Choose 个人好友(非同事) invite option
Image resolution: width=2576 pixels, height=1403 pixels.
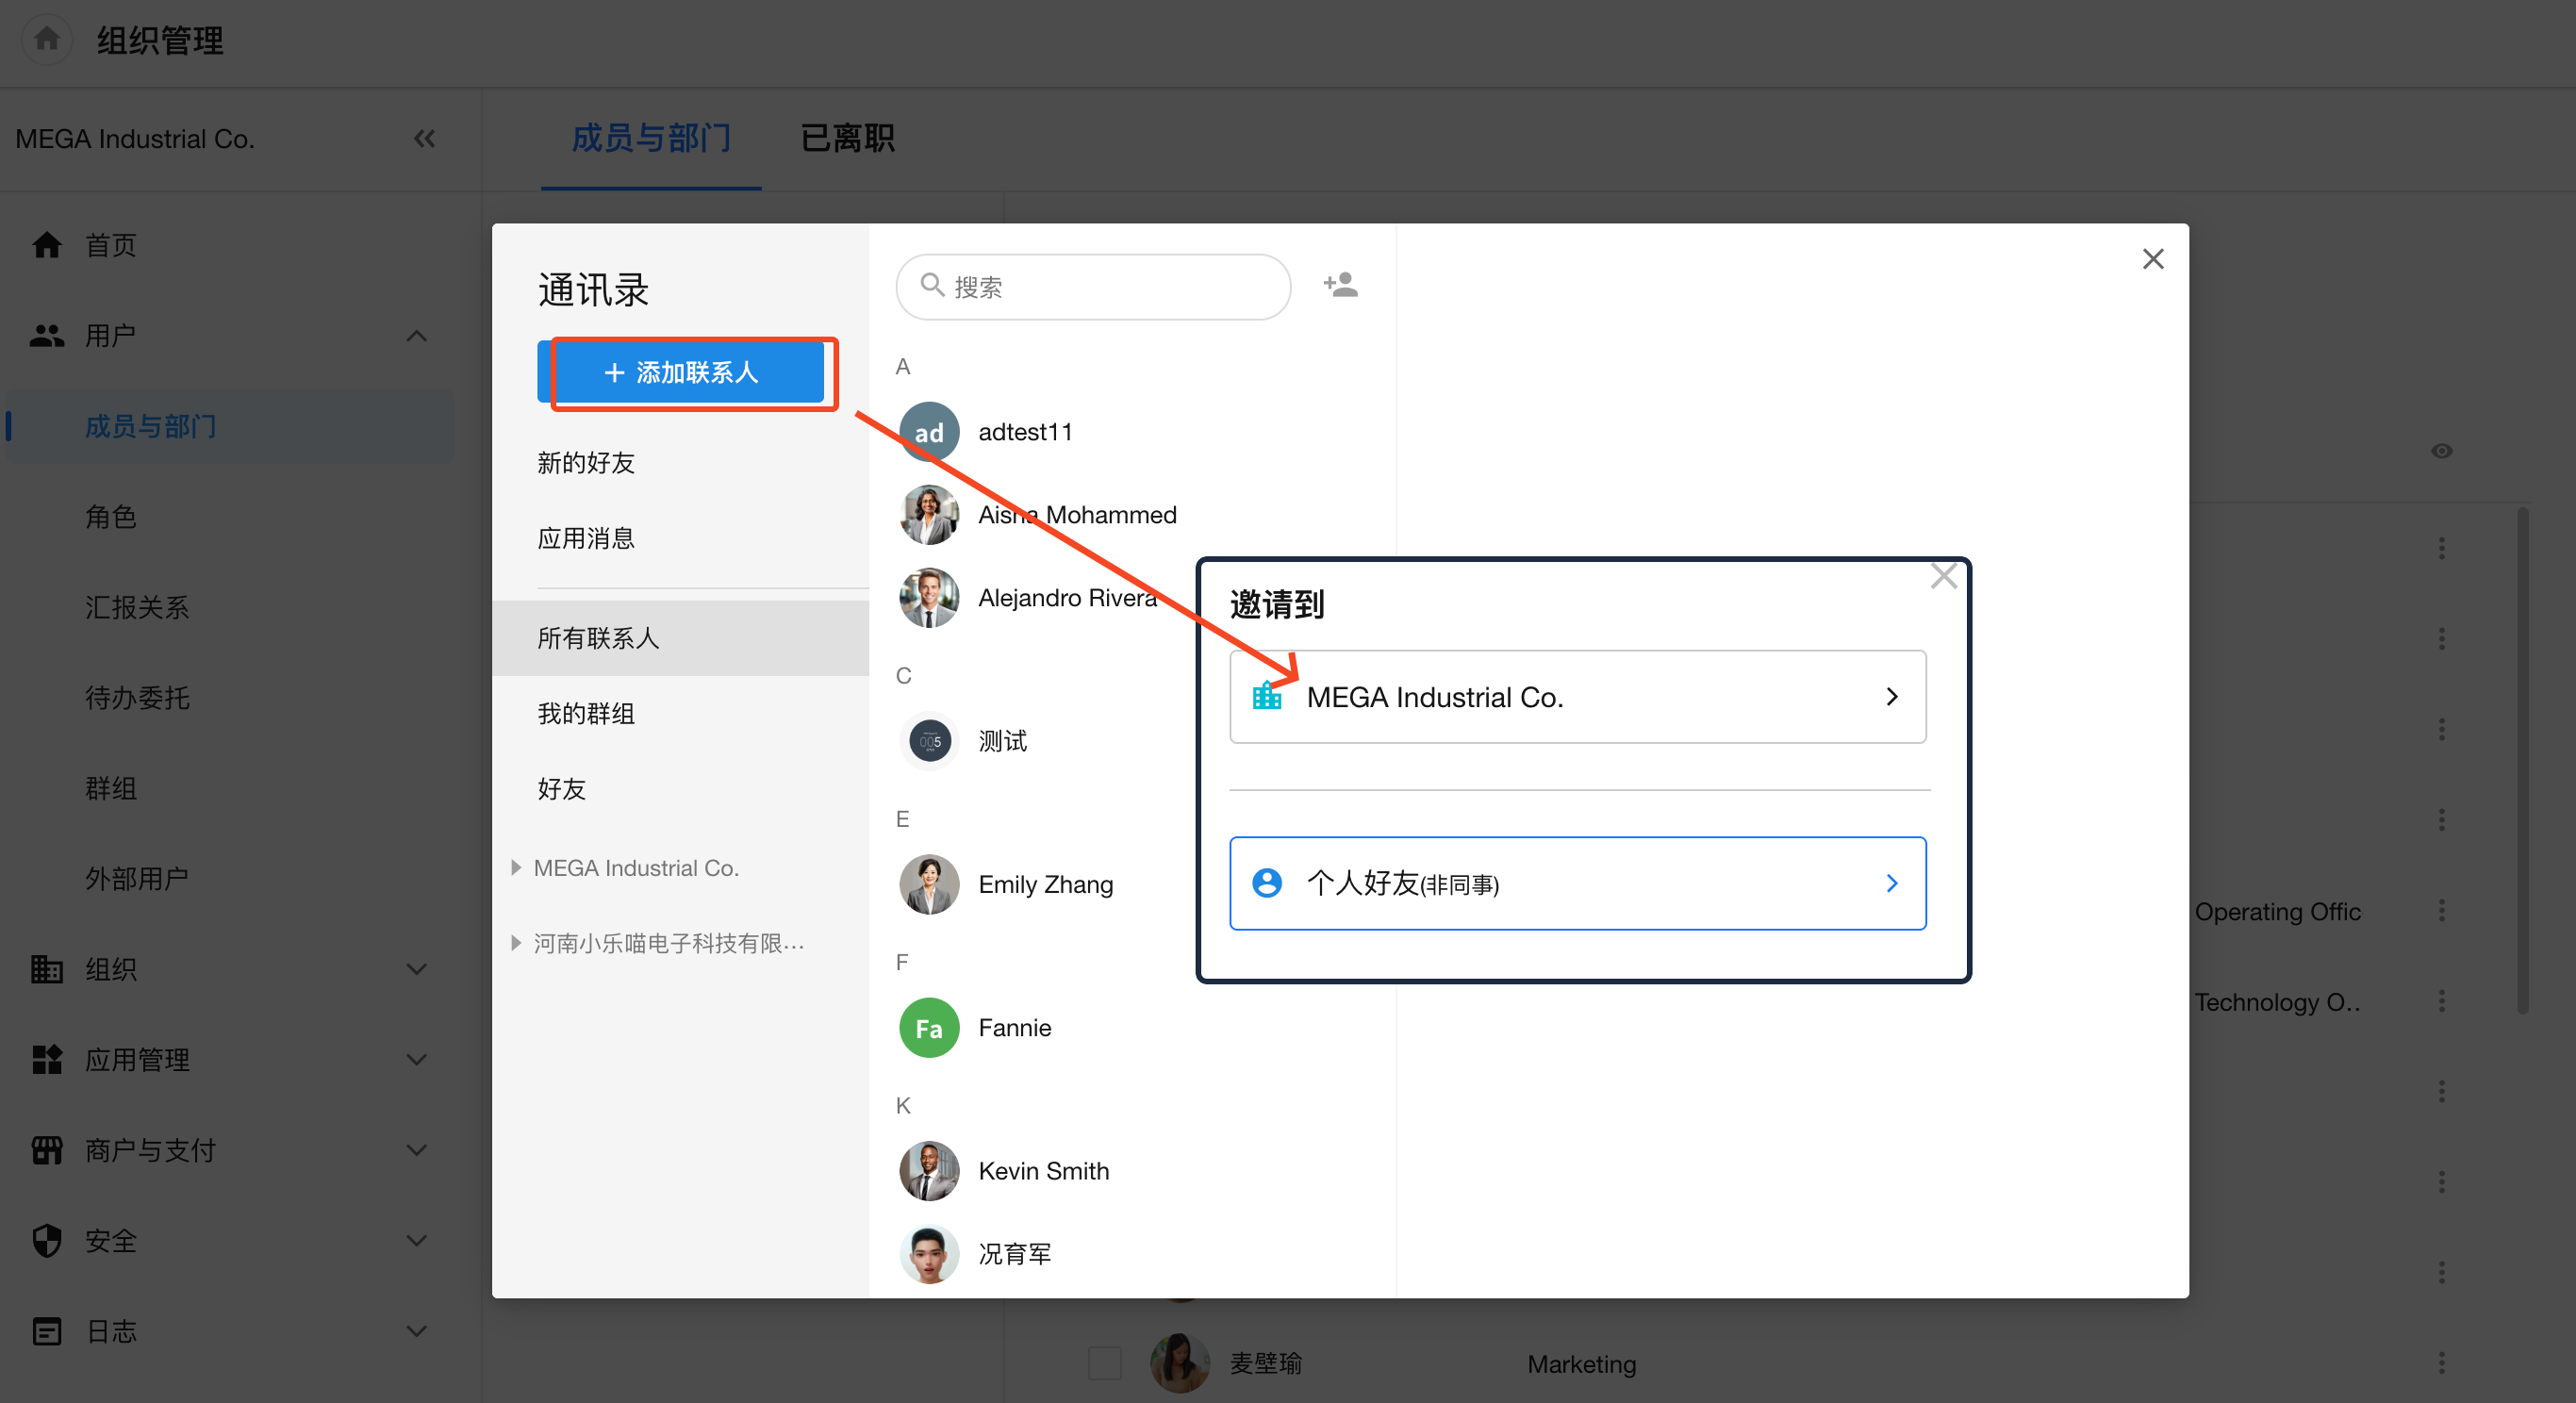click(x=1577, y=883)
